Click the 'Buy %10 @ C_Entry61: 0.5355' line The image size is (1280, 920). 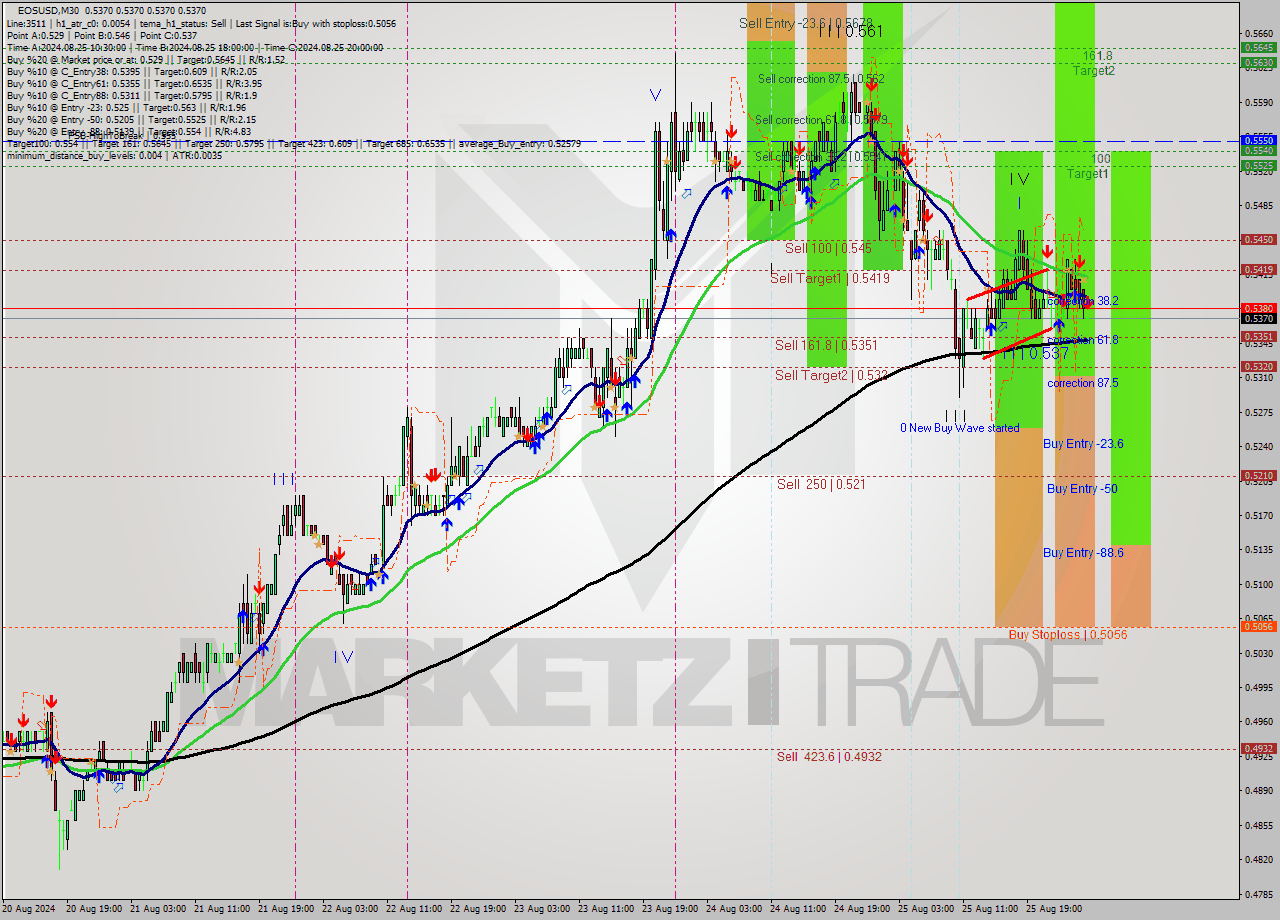click(x=74, y=84)
